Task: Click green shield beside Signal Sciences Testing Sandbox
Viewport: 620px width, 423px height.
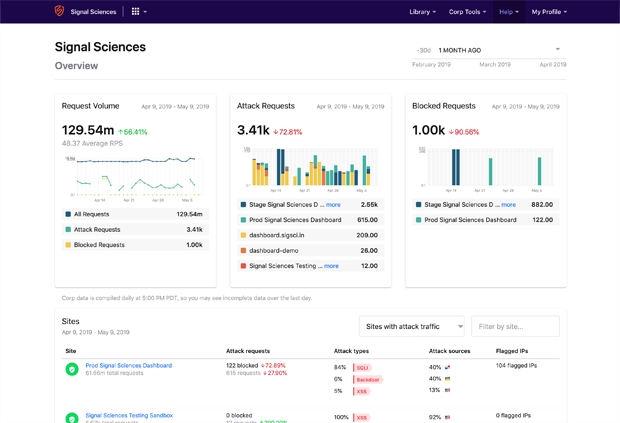Action: pyautogui.click(x=72, y=418)
